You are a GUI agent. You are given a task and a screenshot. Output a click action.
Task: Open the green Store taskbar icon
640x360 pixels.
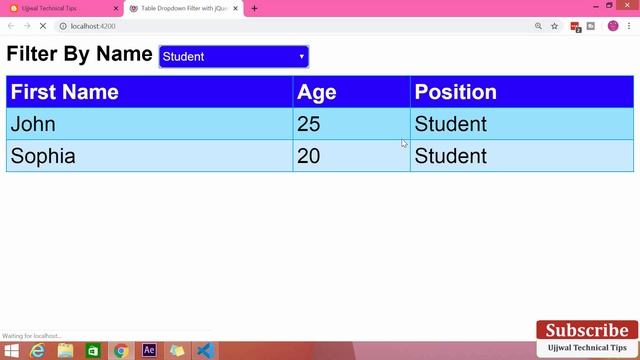point(93,351)
